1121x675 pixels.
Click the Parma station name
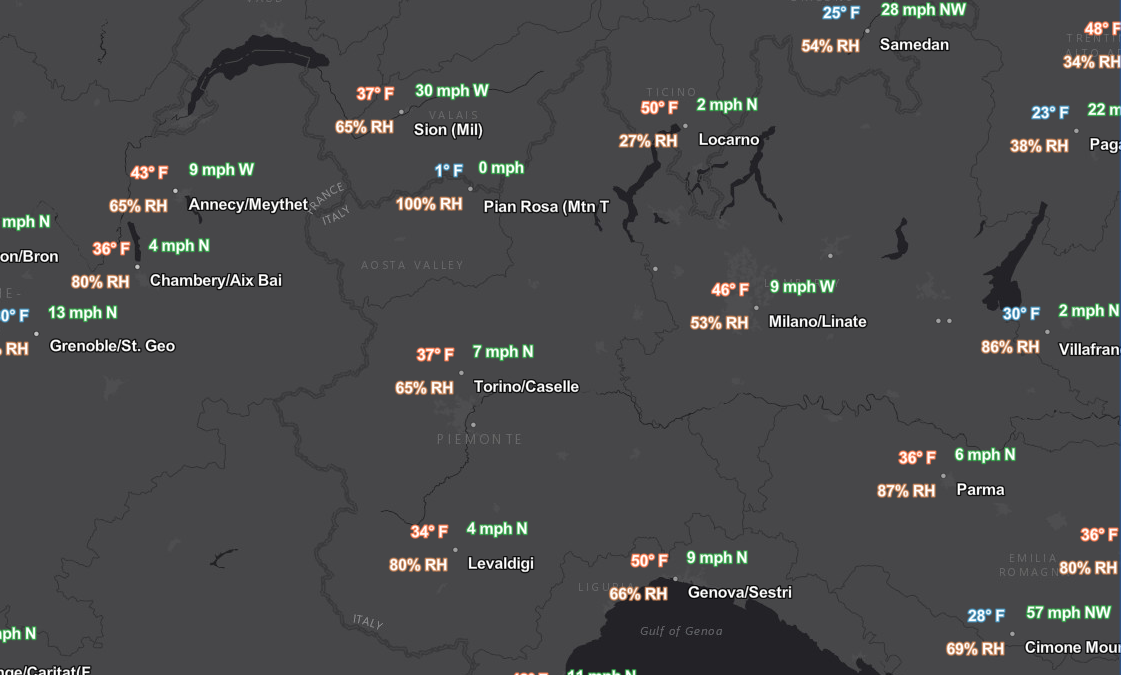click(x=980, y=490)
